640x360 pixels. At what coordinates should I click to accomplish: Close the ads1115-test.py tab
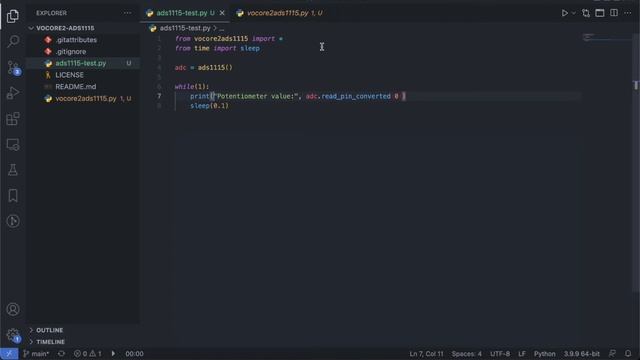(x=222, y=13)
